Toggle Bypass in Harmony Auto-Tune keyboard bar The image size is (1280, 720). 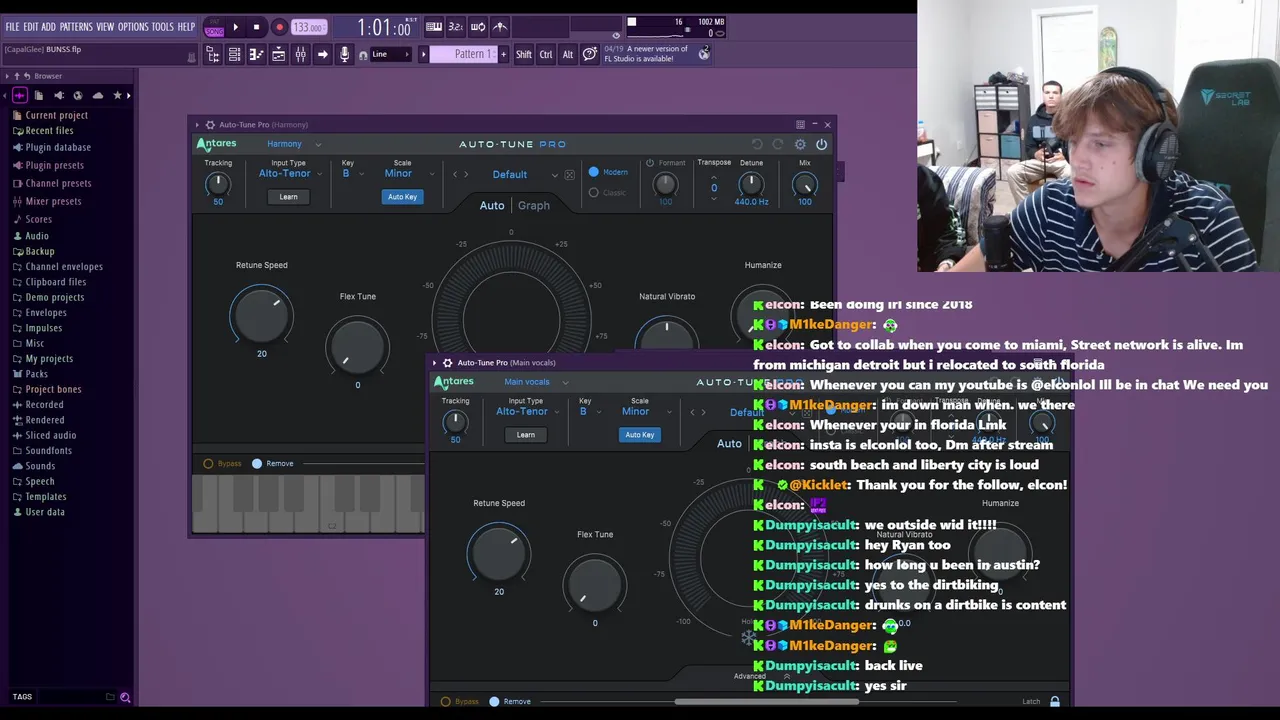(209, 463)
